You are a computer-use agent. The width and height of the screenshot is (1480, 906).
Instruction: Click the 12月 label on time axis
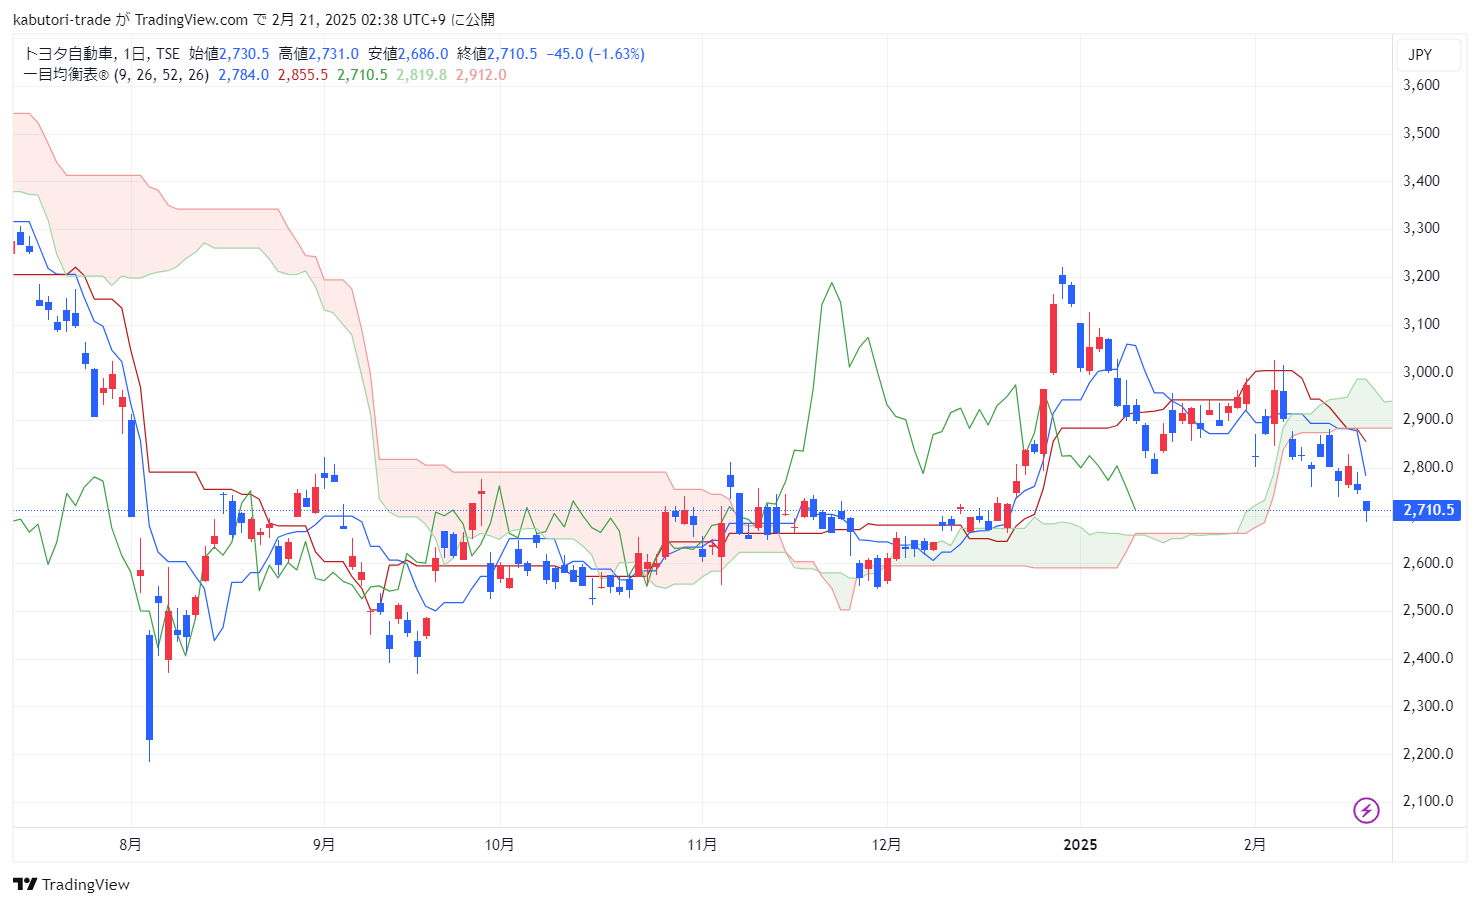click(x=886, y=845)
